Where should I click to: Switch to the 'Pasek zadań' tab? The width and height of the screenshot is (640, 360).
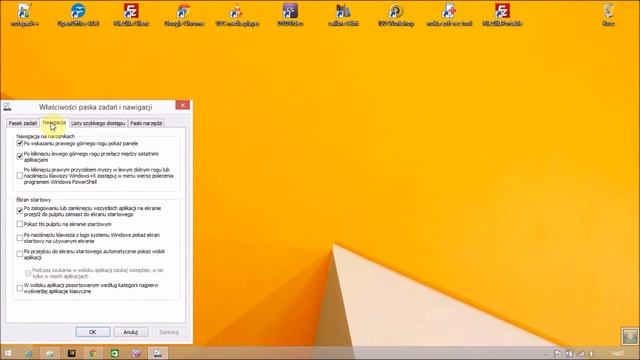[x=23, y=123]
